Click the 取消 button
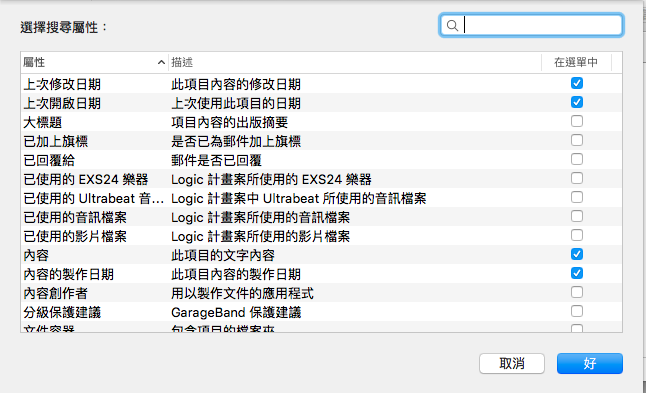Viewport: 646px width, 393px height. pyautogui.click(x=512, y=363)
